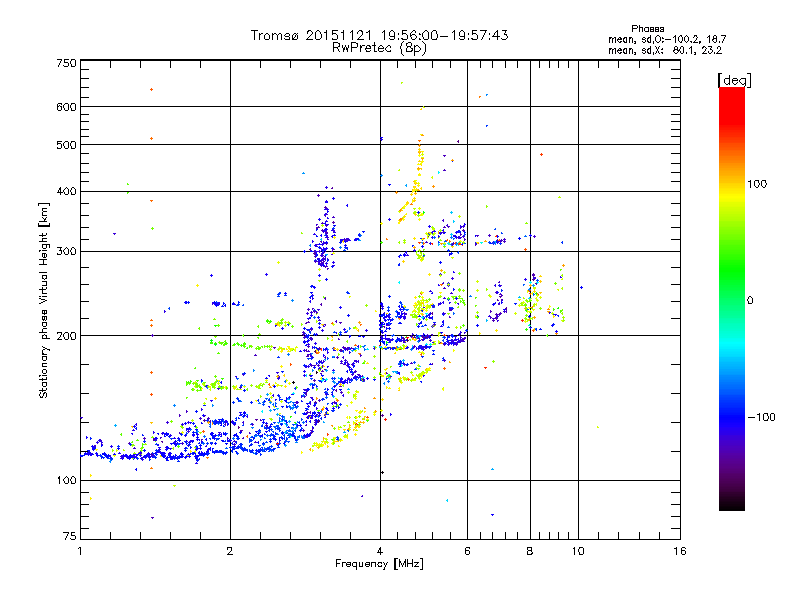Click the black bottom of the phase colorbar

[x=732, y=503]
